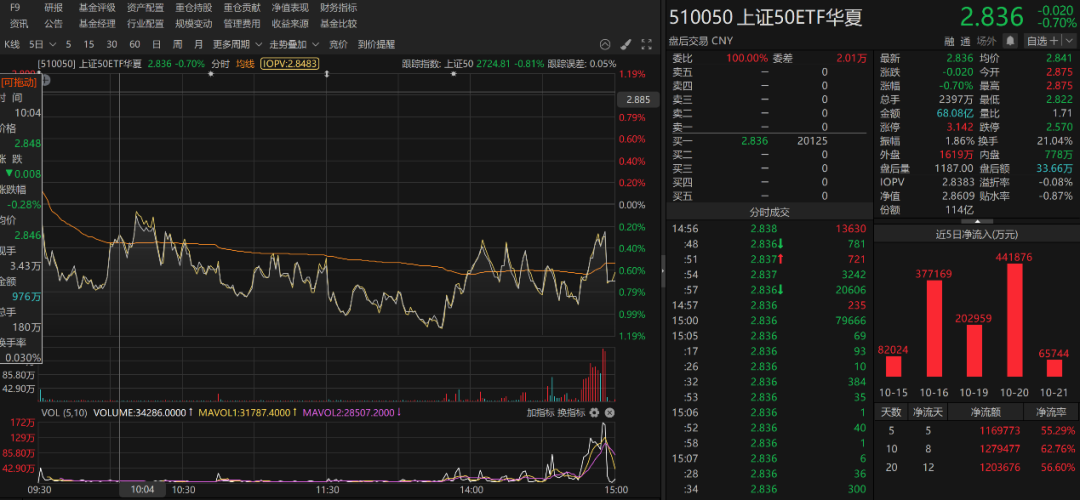Click the 融 margin tag icon

[x=949, y=41]
